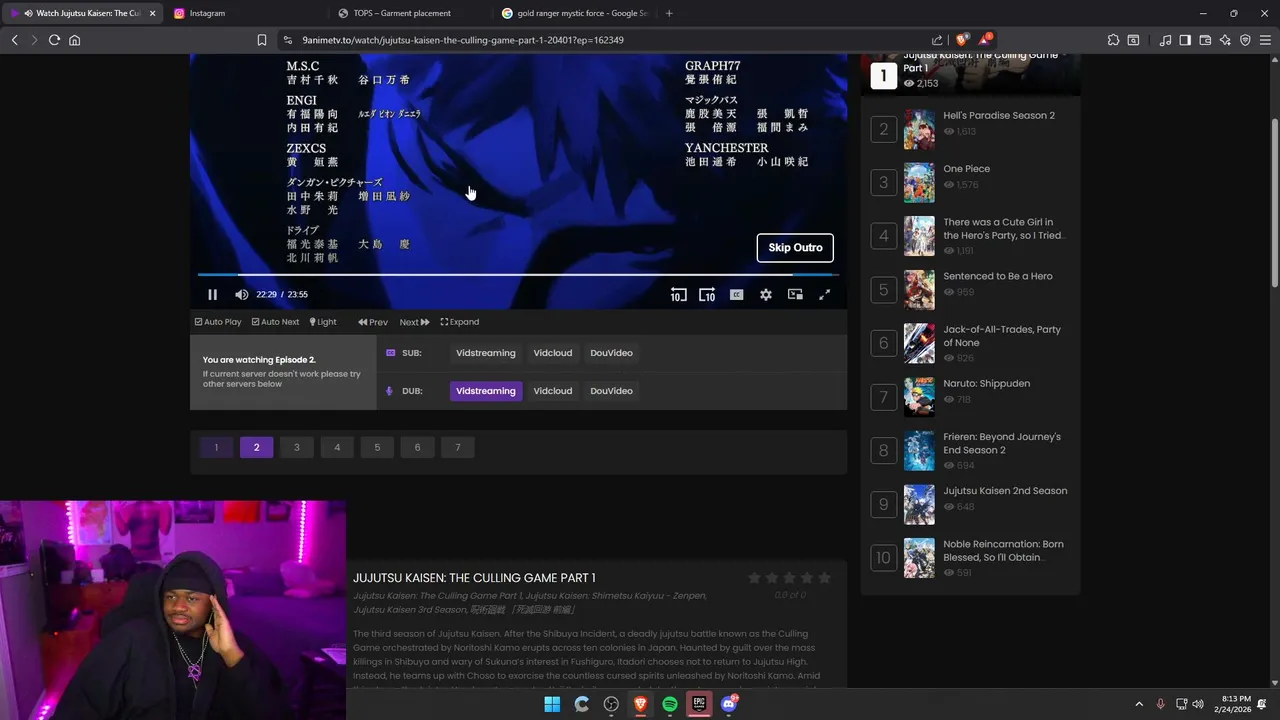Open the Brave Wallet icon

tap(1205, 40)
